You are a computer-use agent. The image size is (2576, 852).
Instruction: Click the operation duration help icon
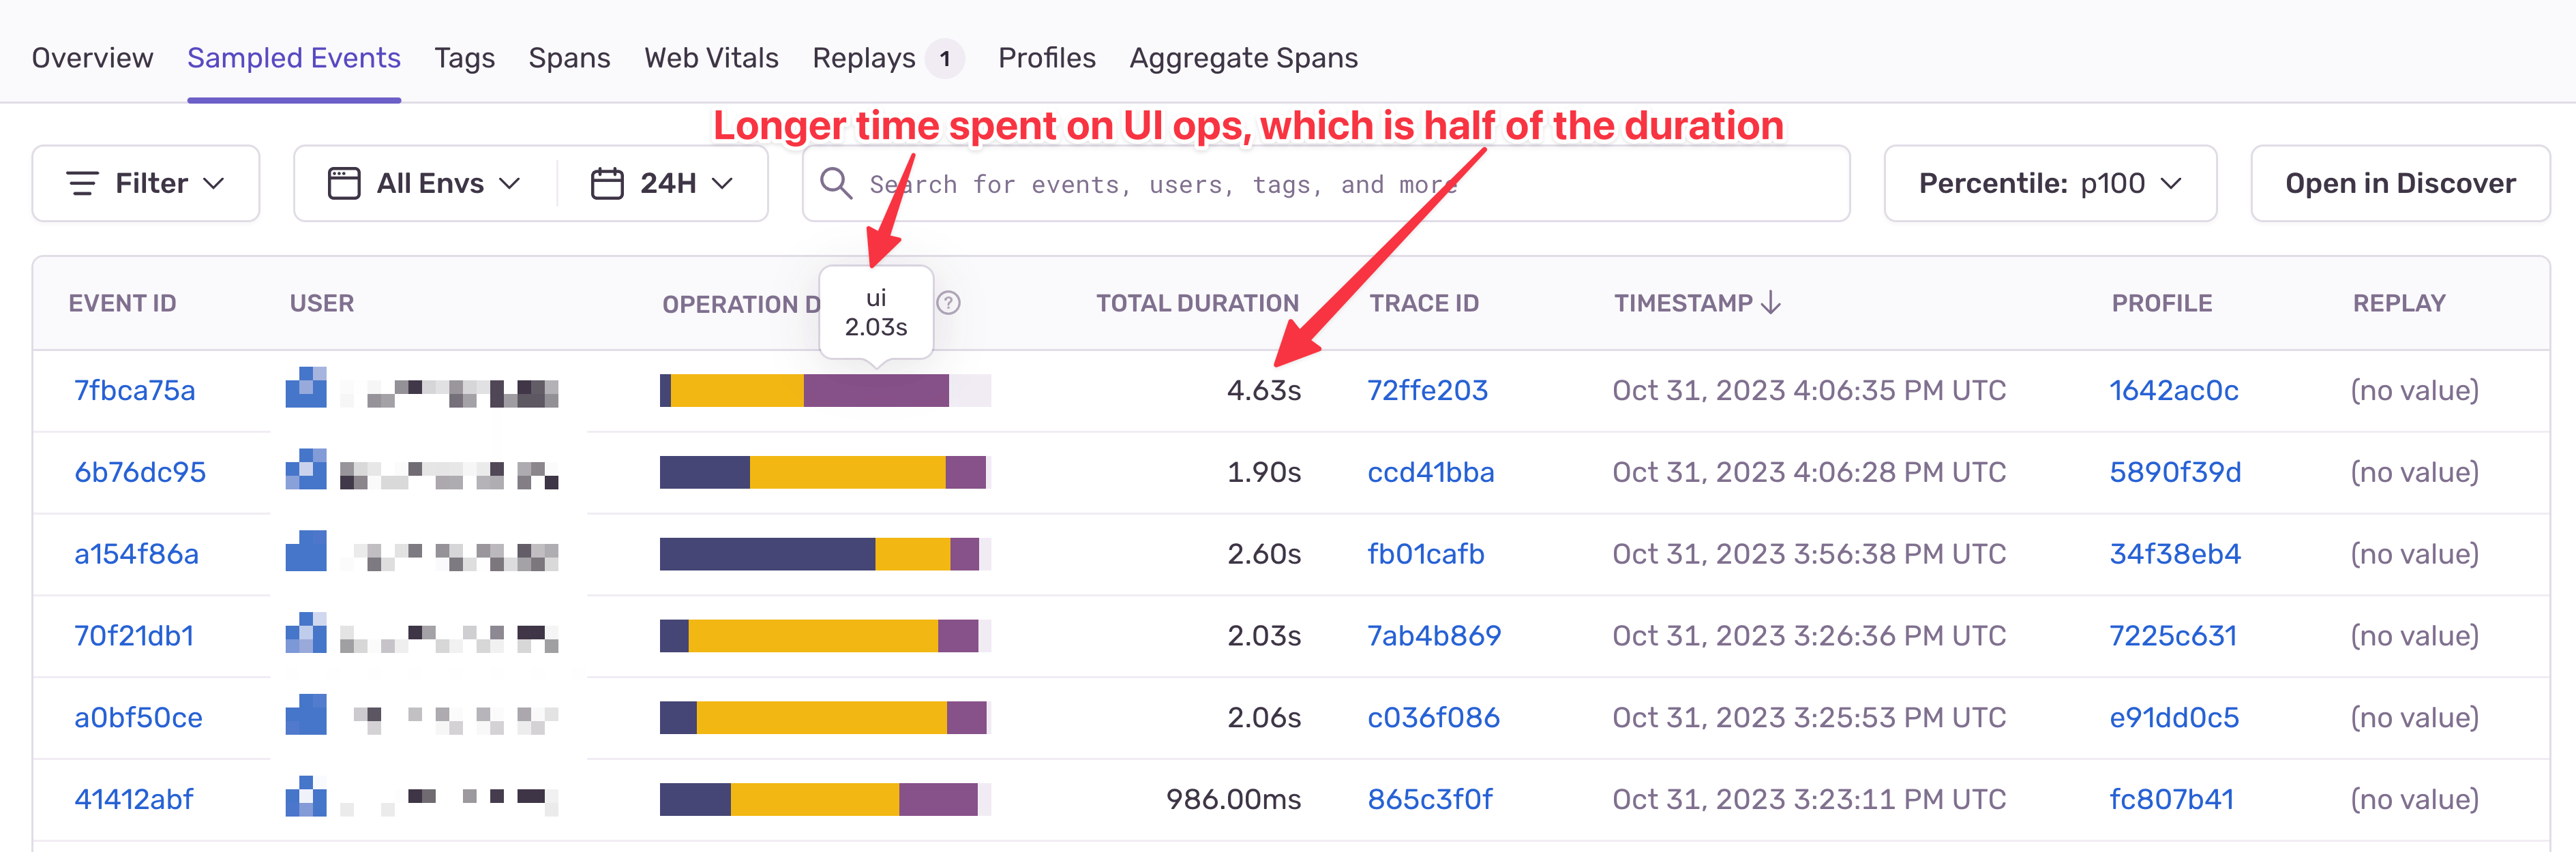pyautogui.click(x=948, y=303)
